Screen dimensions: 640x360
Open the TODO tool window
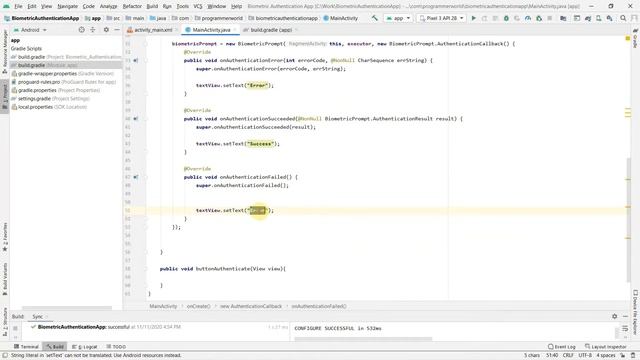pos(116,347)
